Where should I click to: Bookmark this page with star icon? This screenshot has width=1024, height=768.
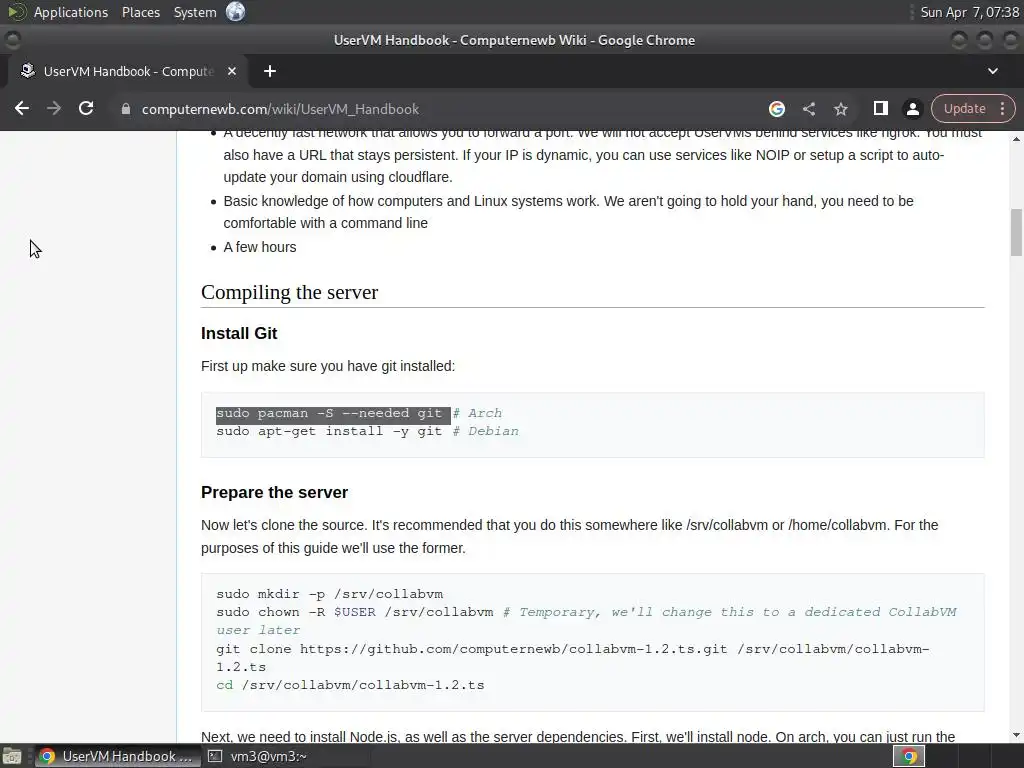pyautogui.click(x=840, y=109)
